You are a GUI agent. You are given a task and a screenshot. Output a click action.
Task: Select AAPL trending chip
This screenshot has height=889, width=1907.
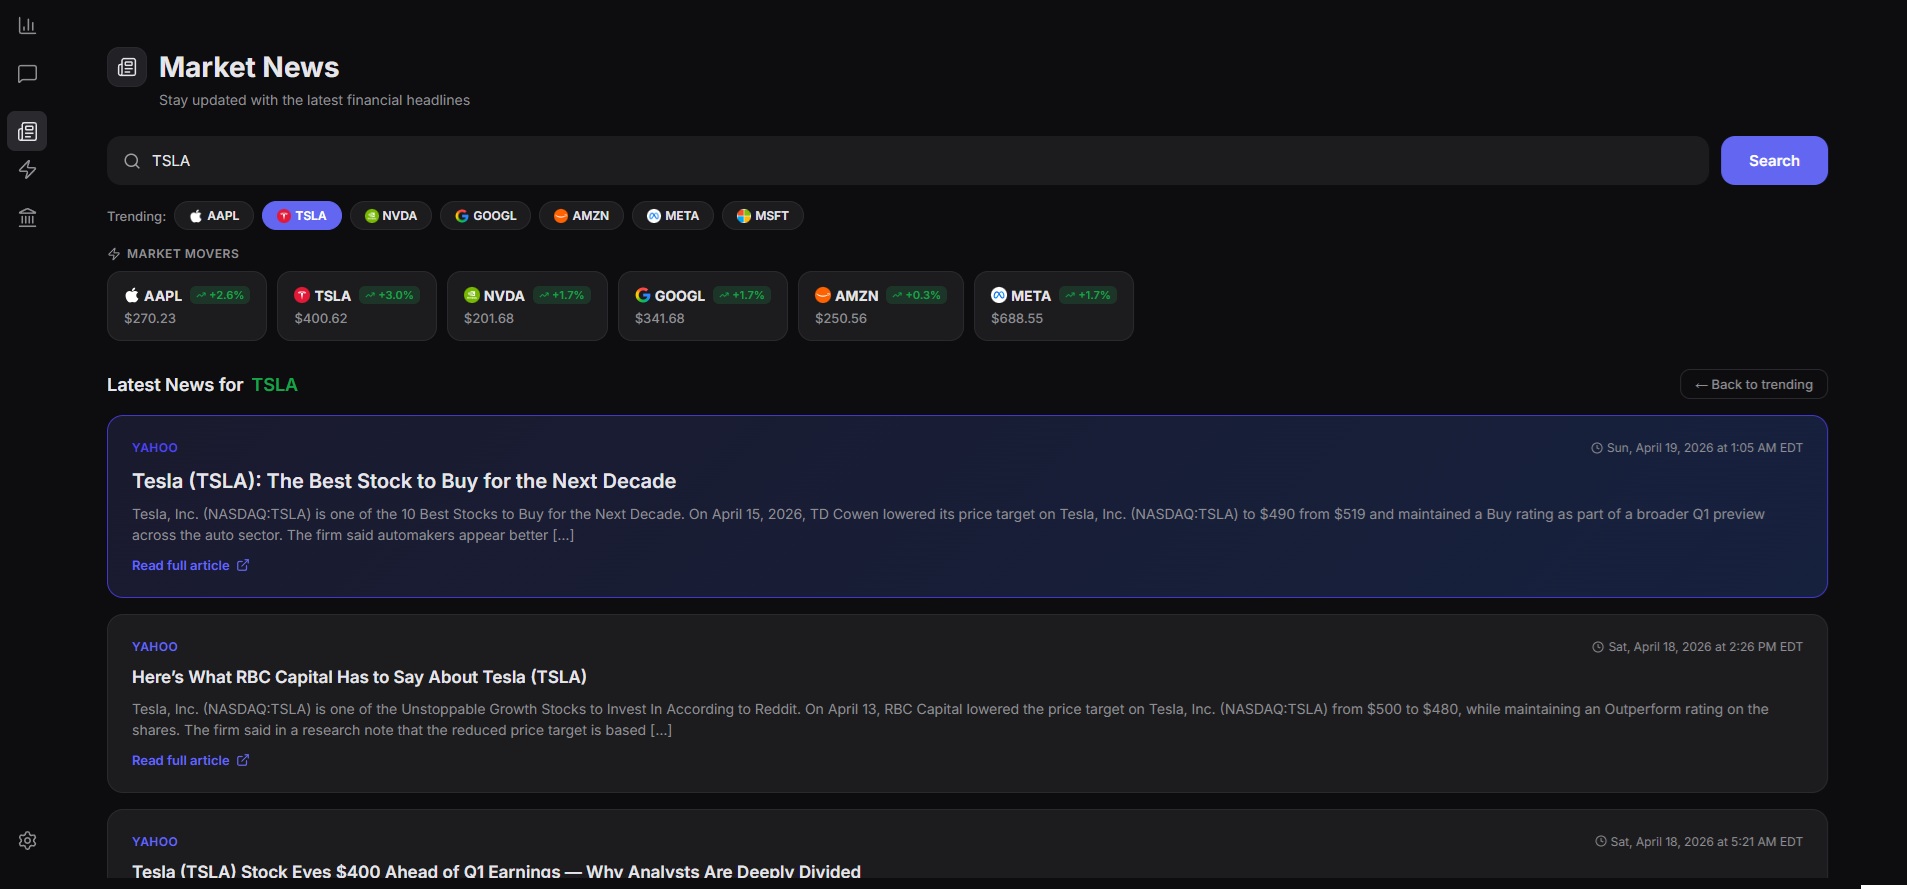pos(214,216)
